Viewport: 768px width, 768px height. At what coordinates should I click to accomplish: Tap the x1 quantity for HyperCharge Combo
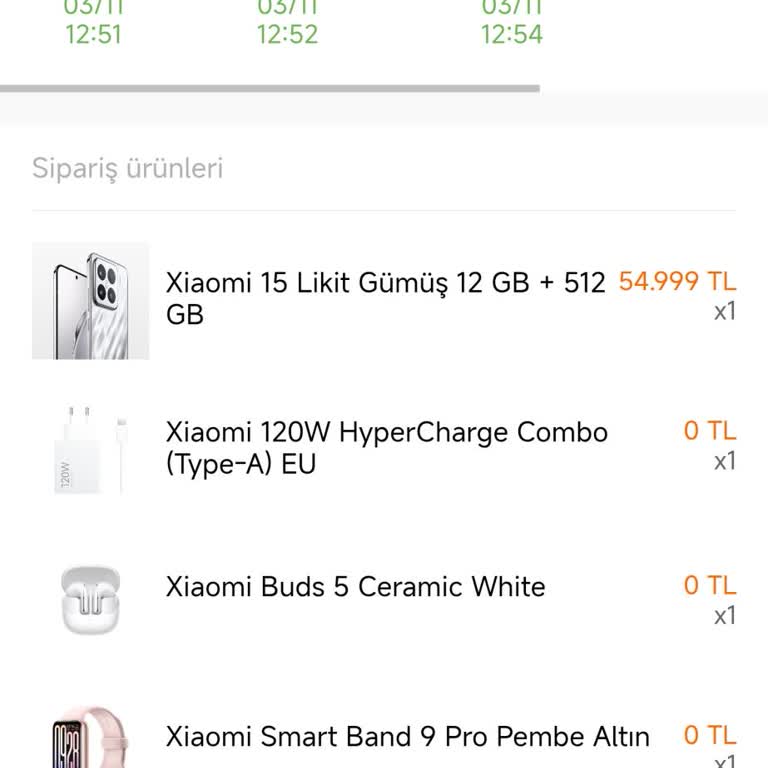click(x=724, y=461)
